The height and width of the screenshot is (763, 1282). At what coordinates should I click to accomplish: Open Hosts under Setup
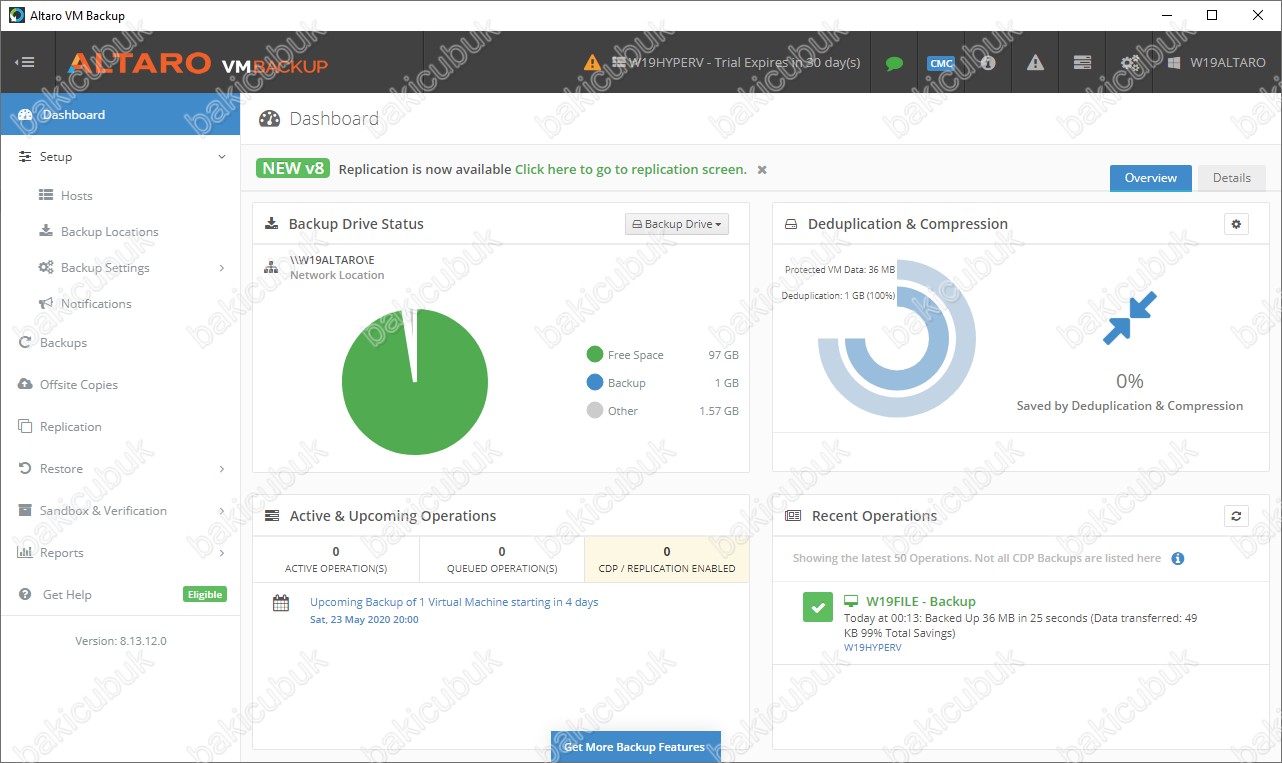77,196
